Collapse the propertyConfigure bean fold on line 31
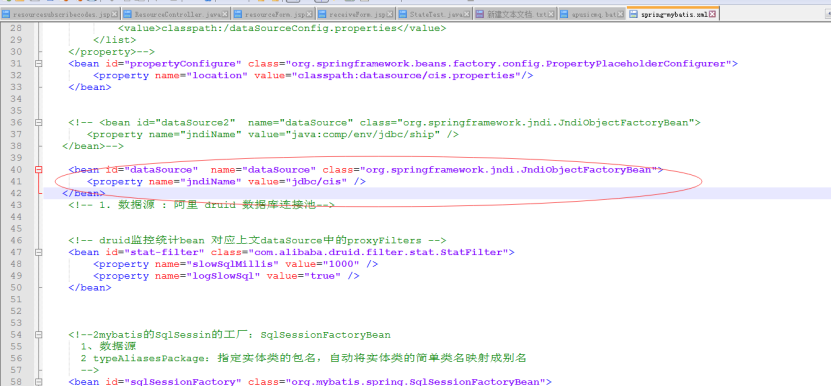 38,64
